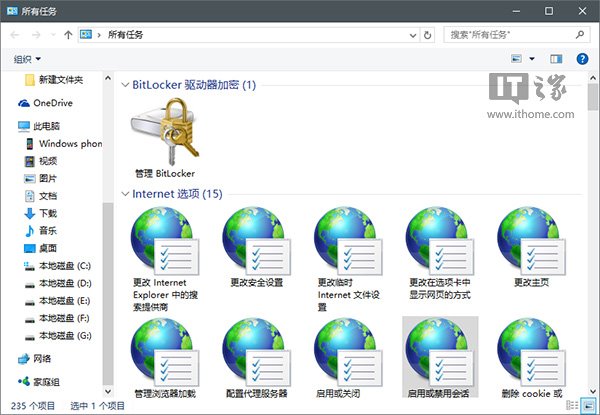Select the highlighted 启用或禁用会话 task
This screenshot has height=415, width=600.
click(x=440, y=358)
